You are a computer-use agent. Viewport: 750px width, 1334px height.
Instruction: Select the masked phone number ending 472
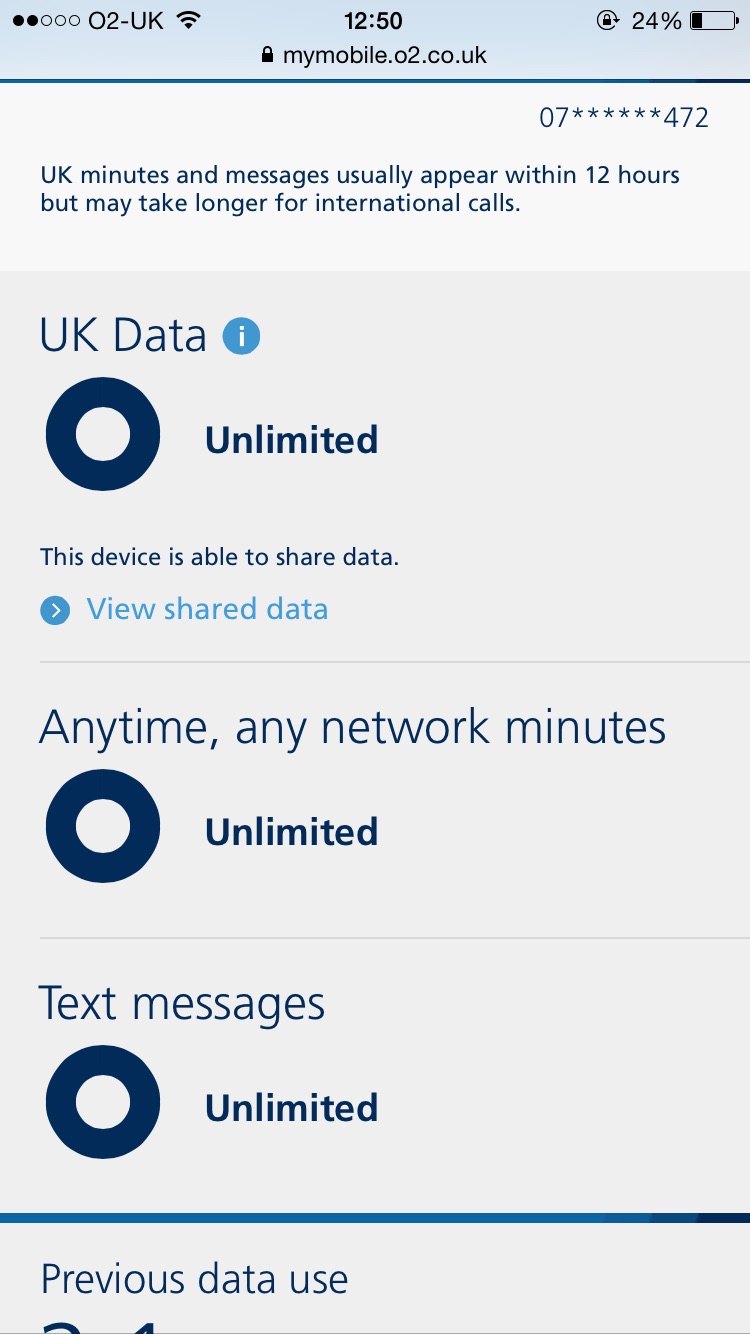coord(624,118)
